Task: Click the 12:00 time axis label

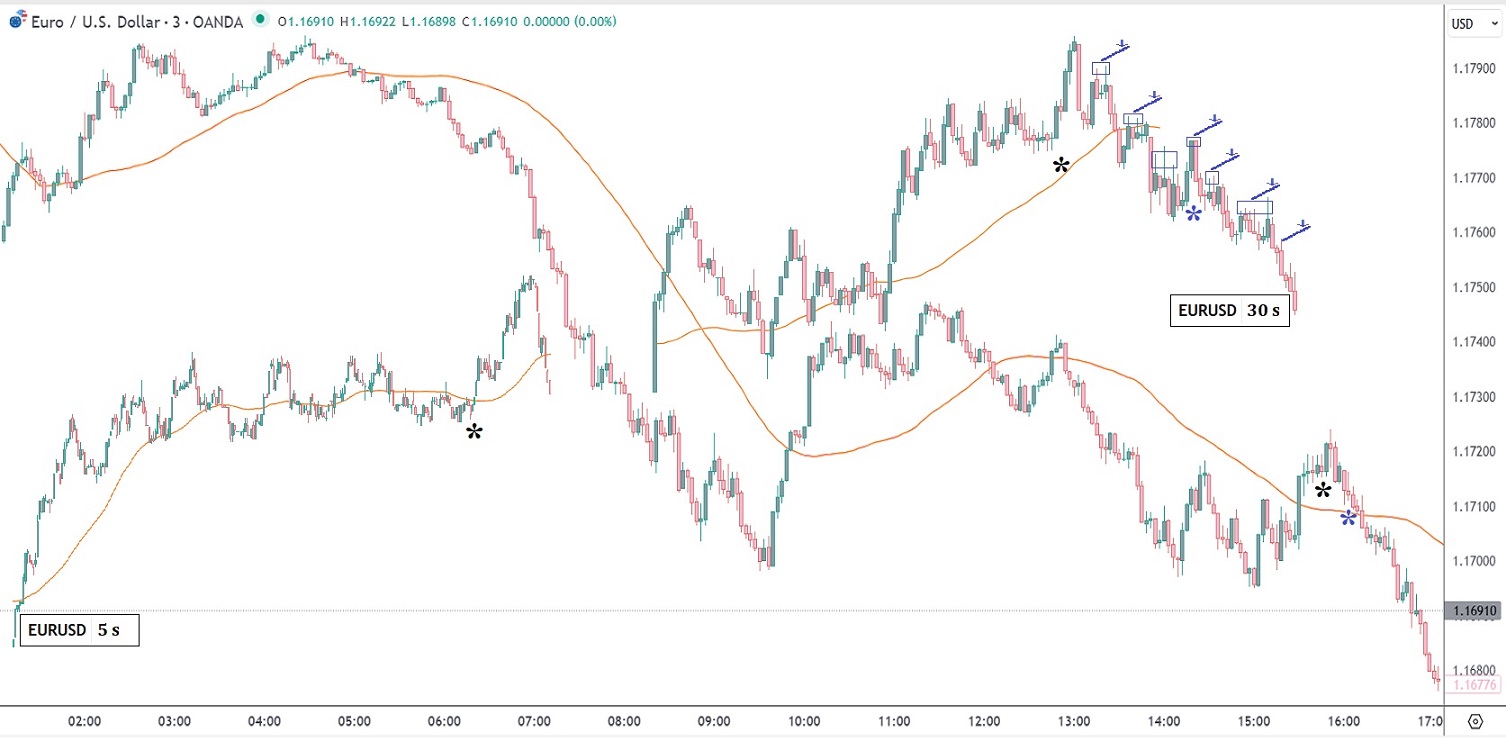Action: pos(984,721)
